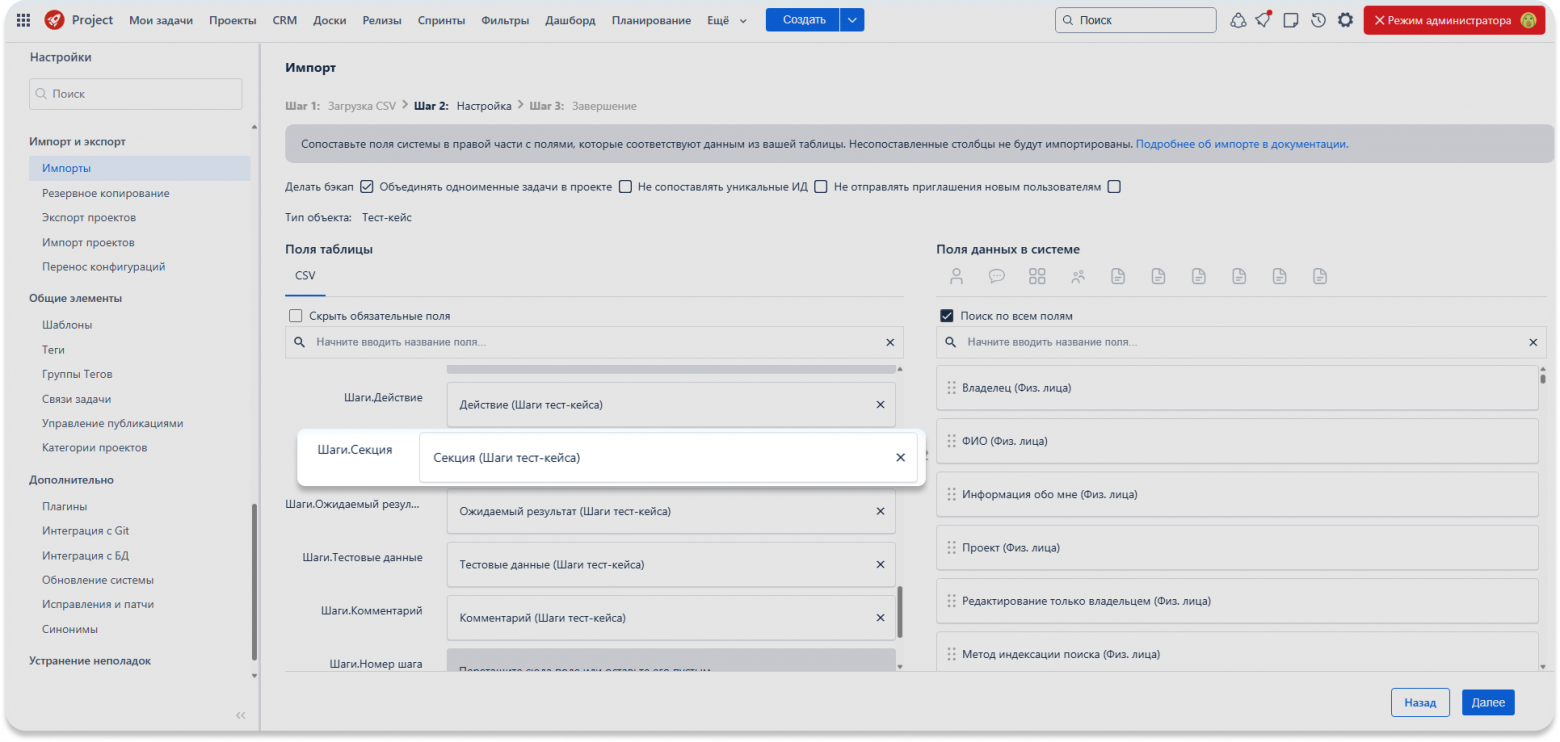The height and width of the screenshot is (742, 1560).
Task: Open the connections triangle icon in header
Action: click(x=1238, y=20)
